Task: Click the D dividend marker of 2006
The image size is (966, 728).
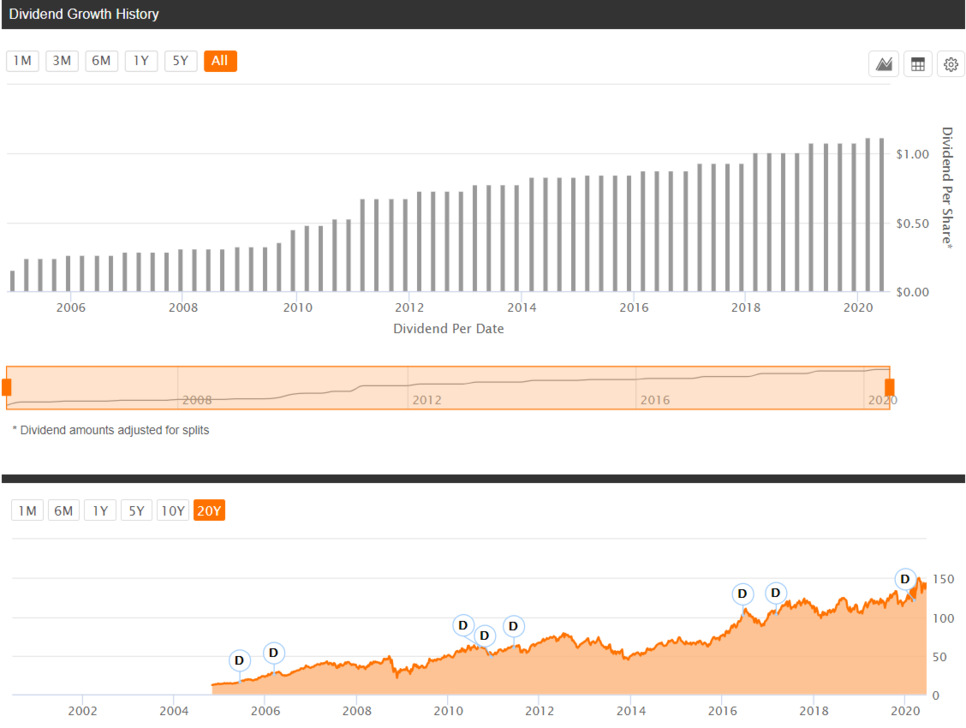Action: pyautogui.click(x=274, y=653)
